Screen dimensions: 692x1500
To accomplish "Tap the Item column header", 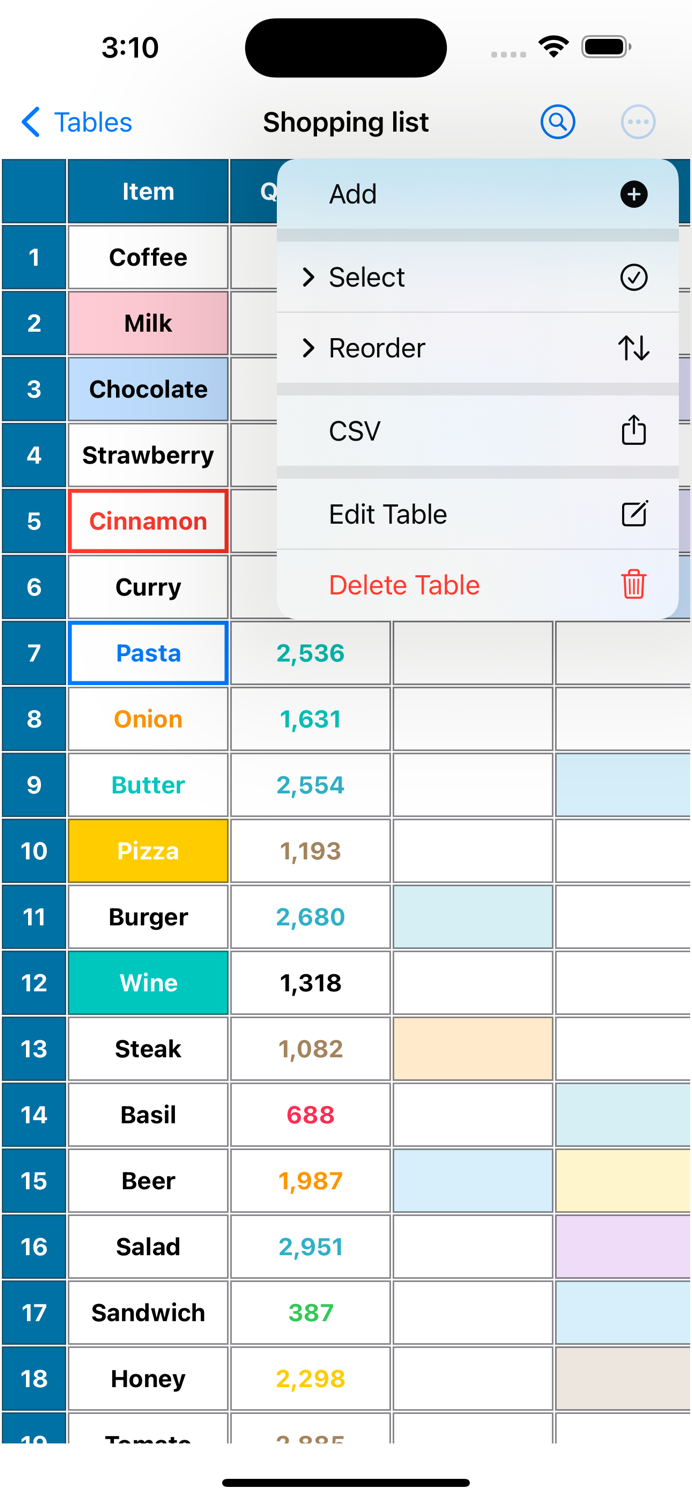I will (147, 191).
